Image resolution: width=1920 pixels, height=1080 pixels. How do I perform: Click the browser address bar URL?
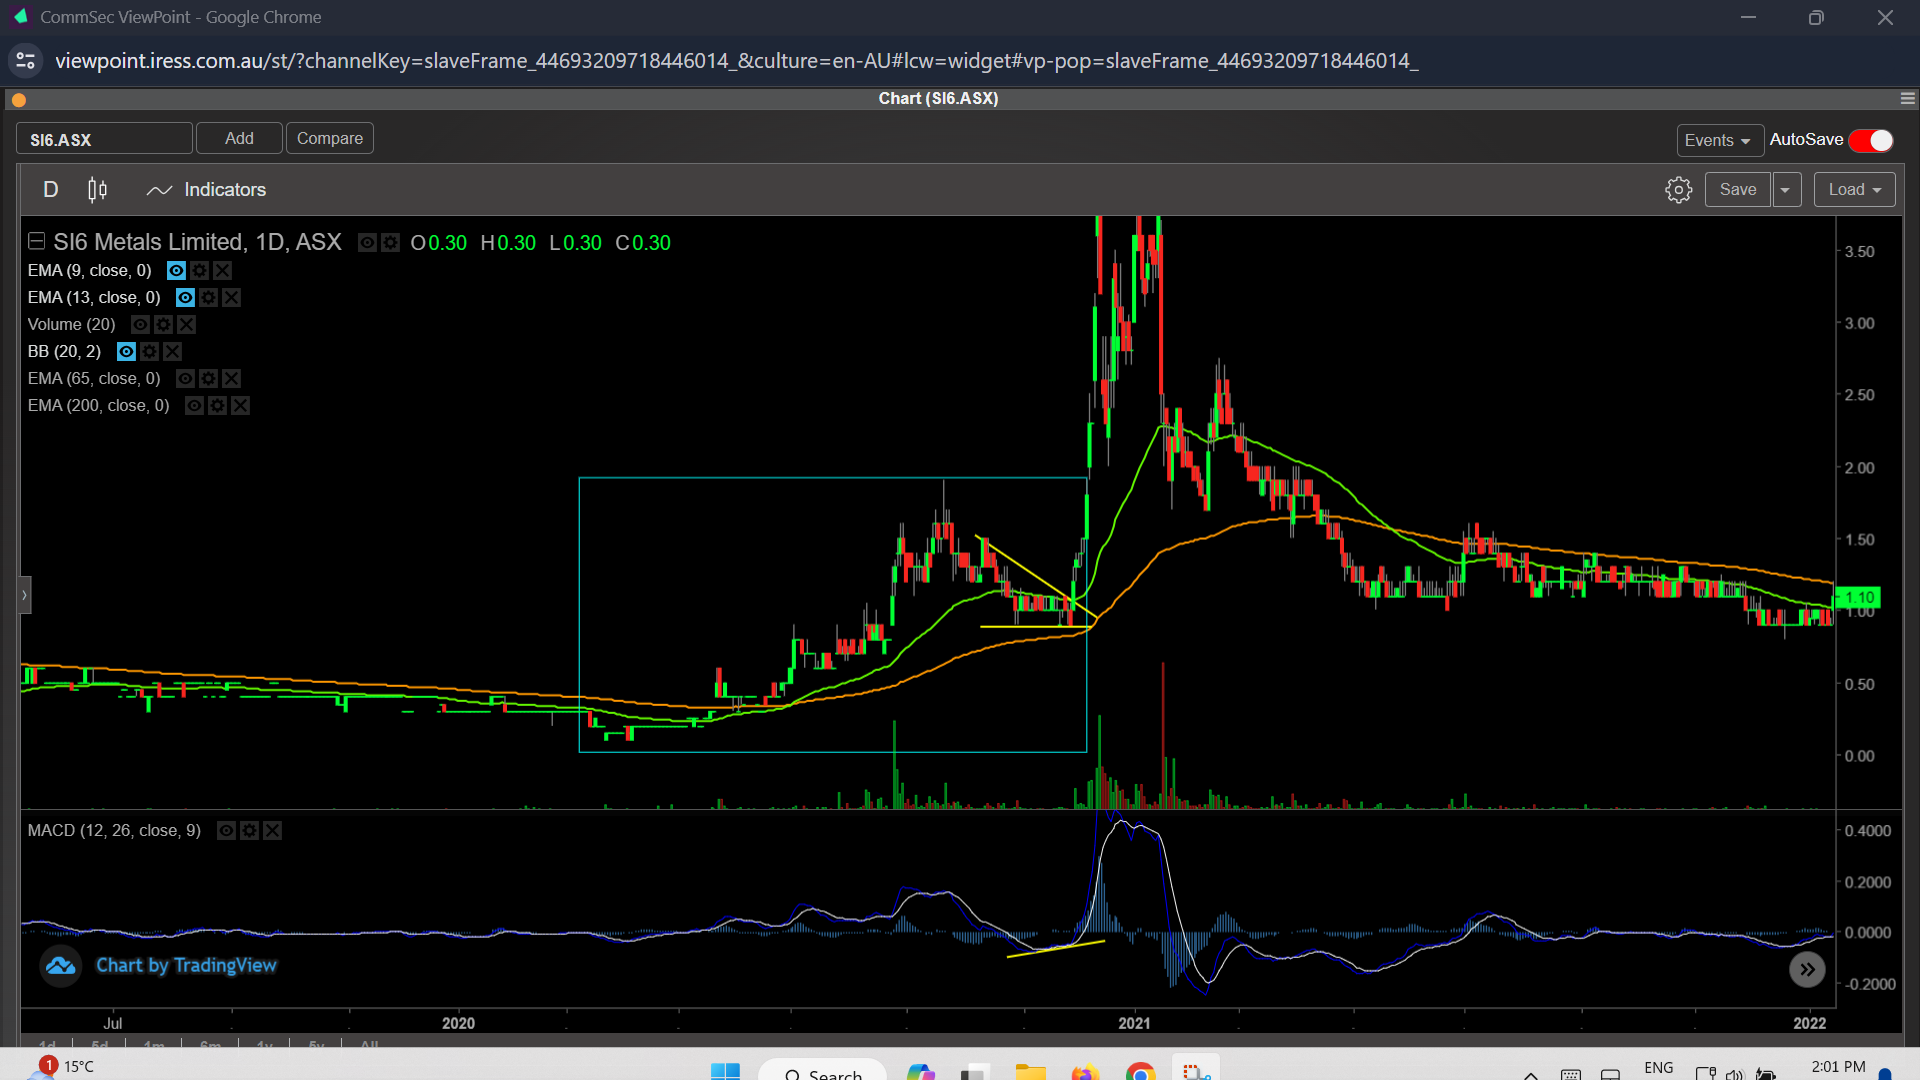click(736, 61)
